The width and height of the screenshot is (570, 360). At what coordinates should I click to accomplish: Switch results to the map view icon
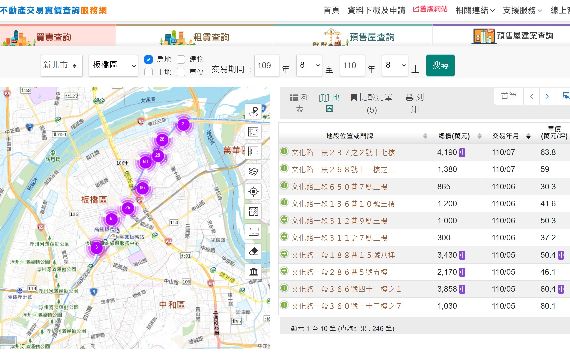coord(329,103)
